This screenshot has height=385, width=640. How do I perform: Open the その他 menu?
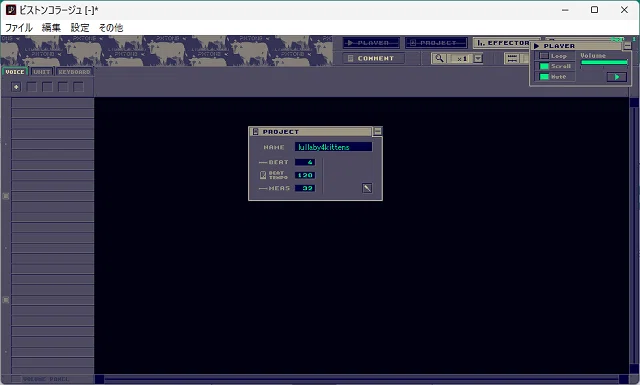click(111, 28)
